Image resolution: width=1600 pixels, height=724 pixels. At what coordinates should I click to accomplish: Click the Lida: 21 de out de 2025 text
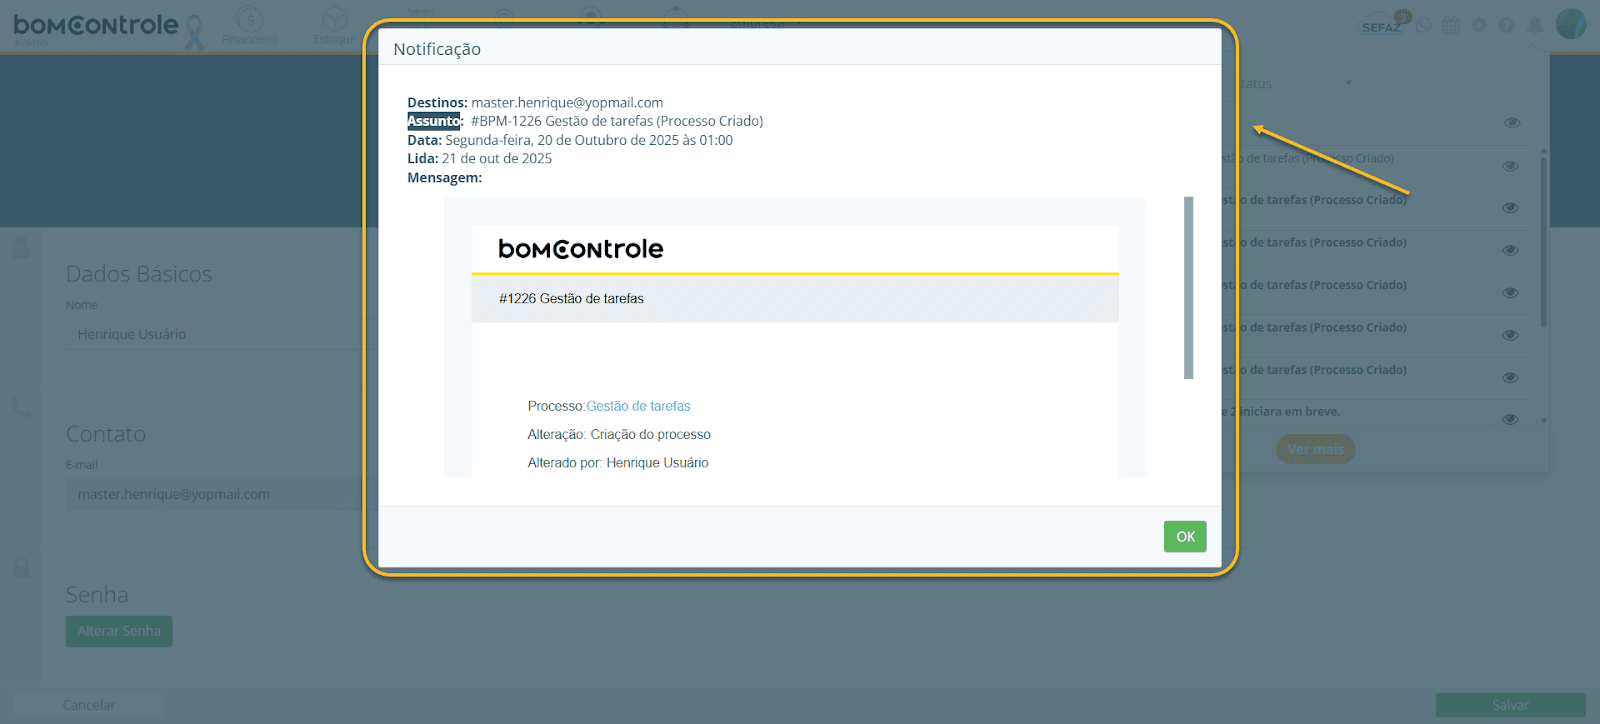pyautogui.click(x=480, y=158)
